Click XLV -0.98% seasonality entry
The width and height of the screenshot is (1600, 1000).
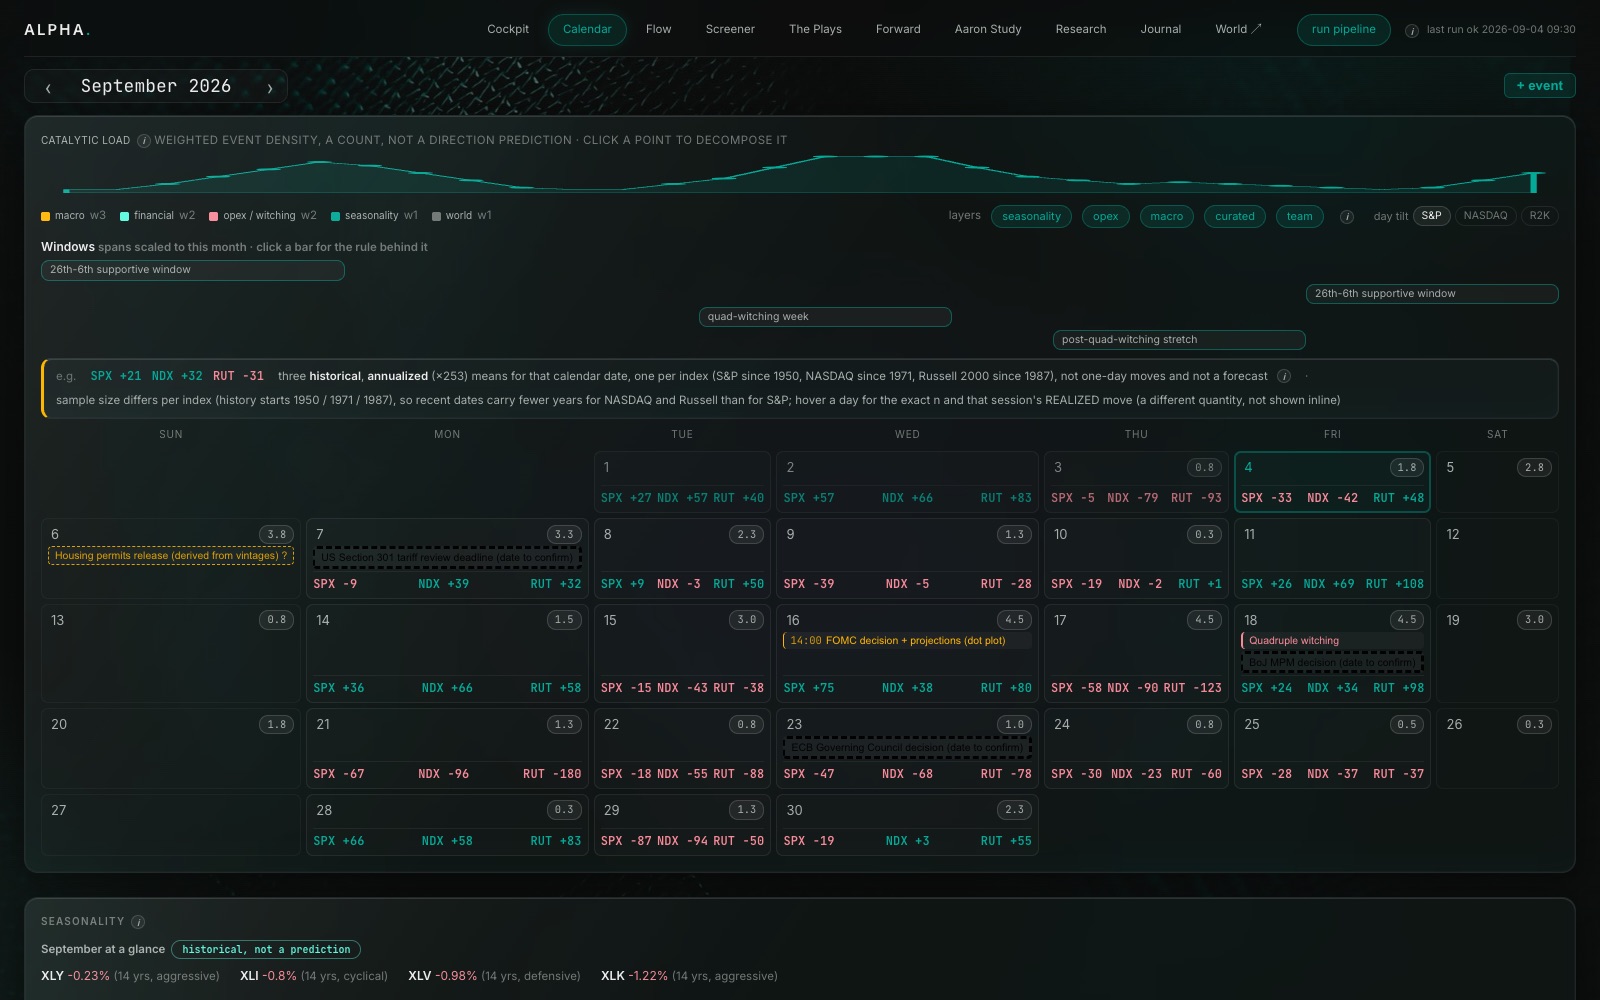click(x=494, y=976)
